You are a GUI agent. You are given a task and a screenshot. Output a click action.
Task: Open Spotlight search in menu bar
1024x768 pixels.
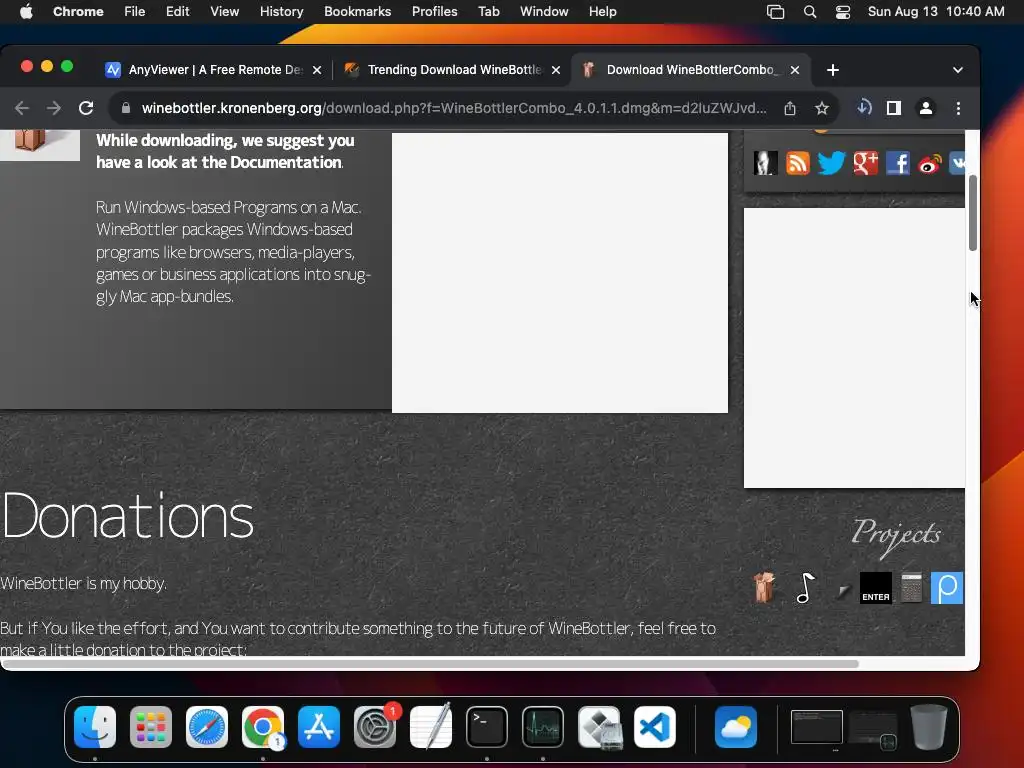pos(810,12)
